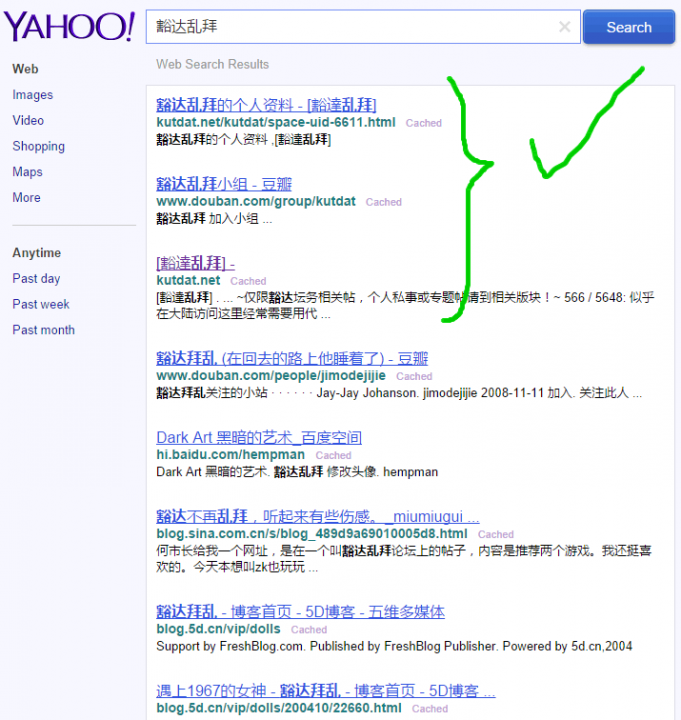Filter results to Past day
Viewport: 681px width, 720px height.
click(36, 279)
